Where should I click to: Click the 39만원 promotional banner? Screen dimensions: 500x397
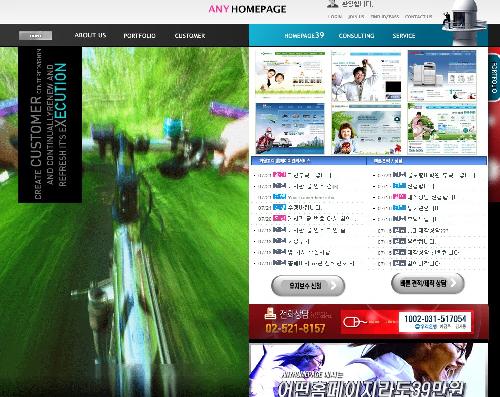click(368, 370)
